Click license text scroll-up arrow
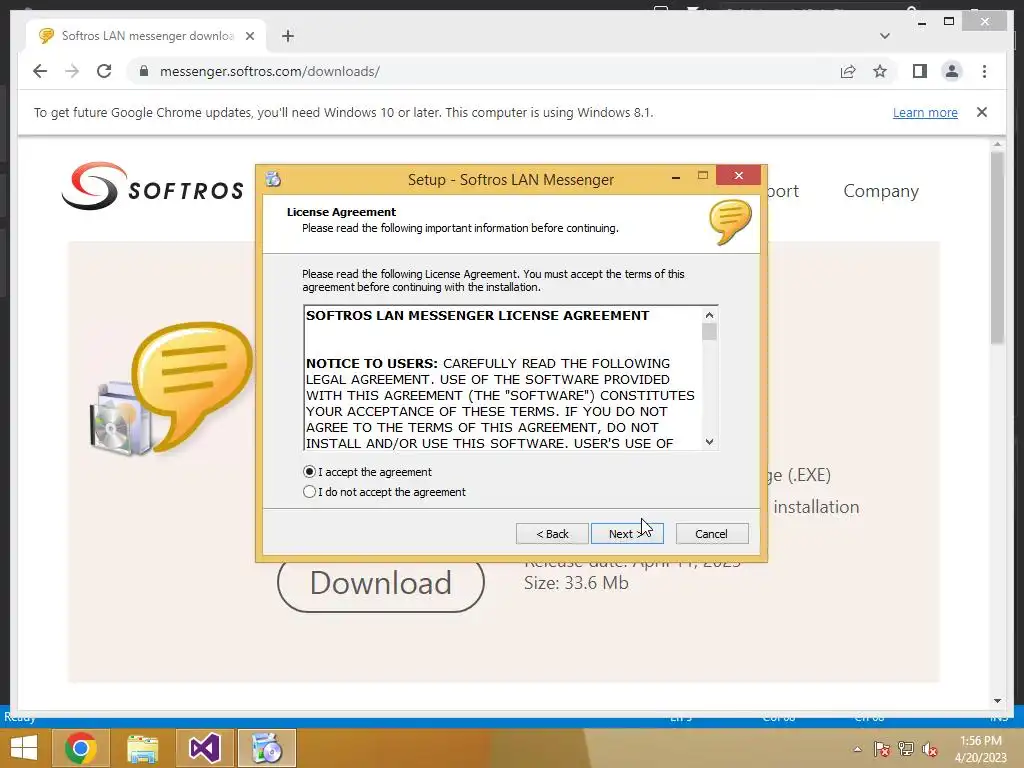 tap(709, 315)
